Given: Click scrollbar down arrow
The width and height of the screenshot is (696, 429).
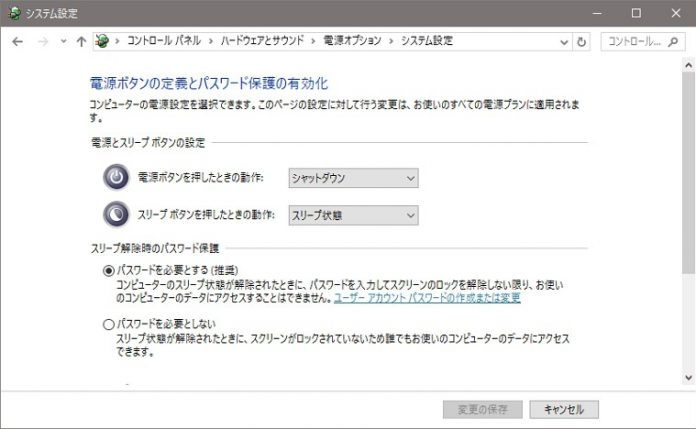Looking at the screenshot, I should 688,378.
